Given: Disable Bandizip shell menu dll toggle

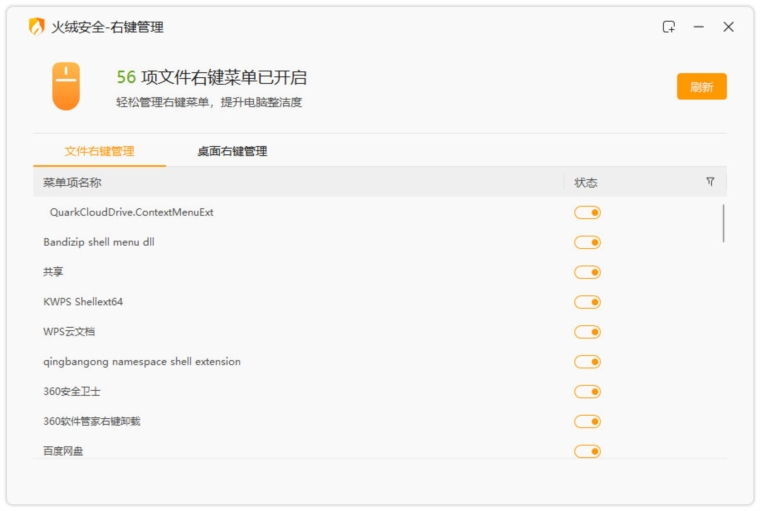Looking at the screenshot, I should (x=587, y=242).
